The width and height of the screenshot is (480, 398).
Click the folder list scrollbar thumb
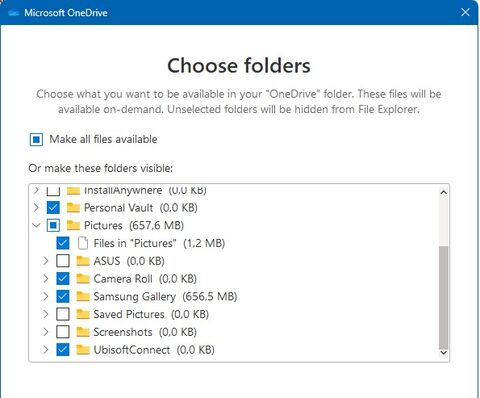pyautogui.click(x=443, y=298)
